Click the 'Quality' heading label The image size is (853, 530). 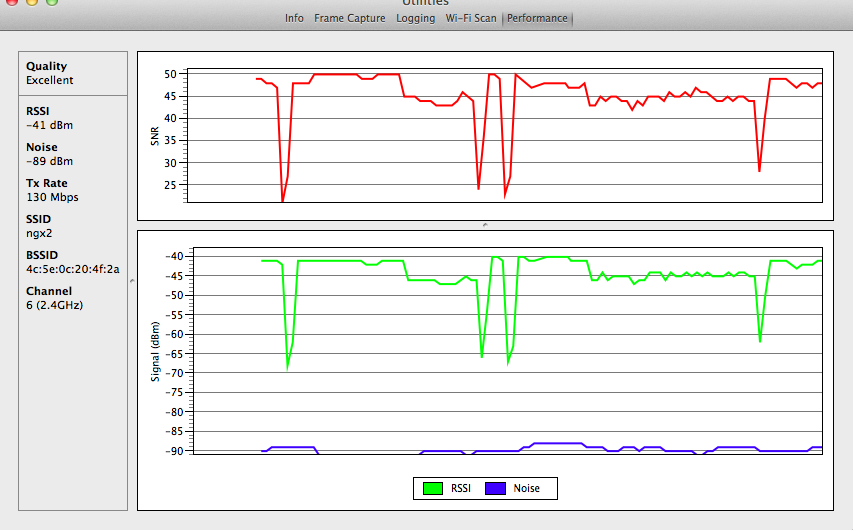coord(46,66)
